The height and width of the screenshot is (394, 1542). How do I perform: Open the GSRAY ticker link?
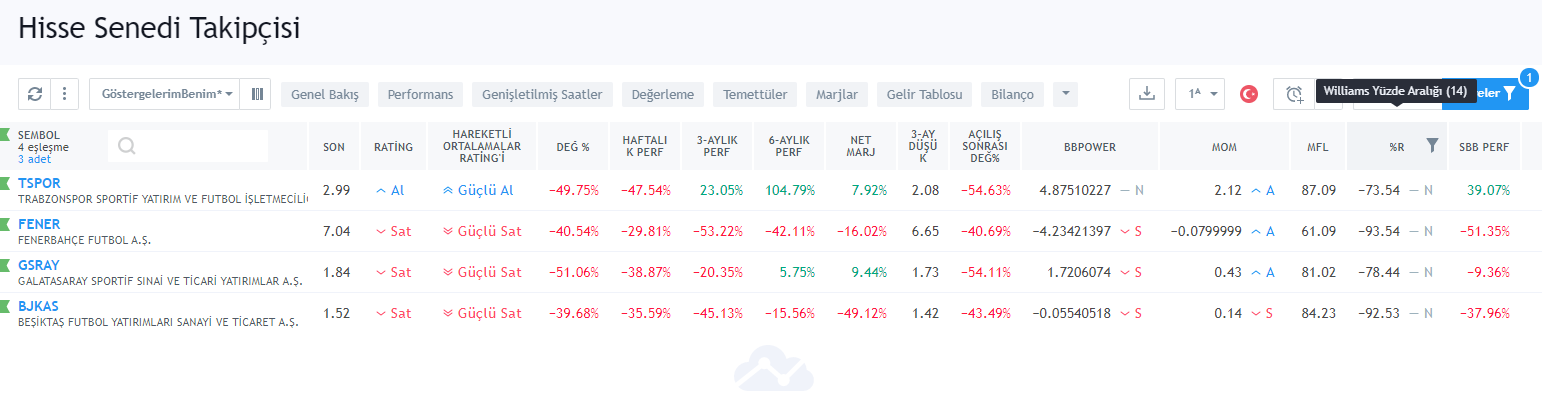[x=39, y=266]
